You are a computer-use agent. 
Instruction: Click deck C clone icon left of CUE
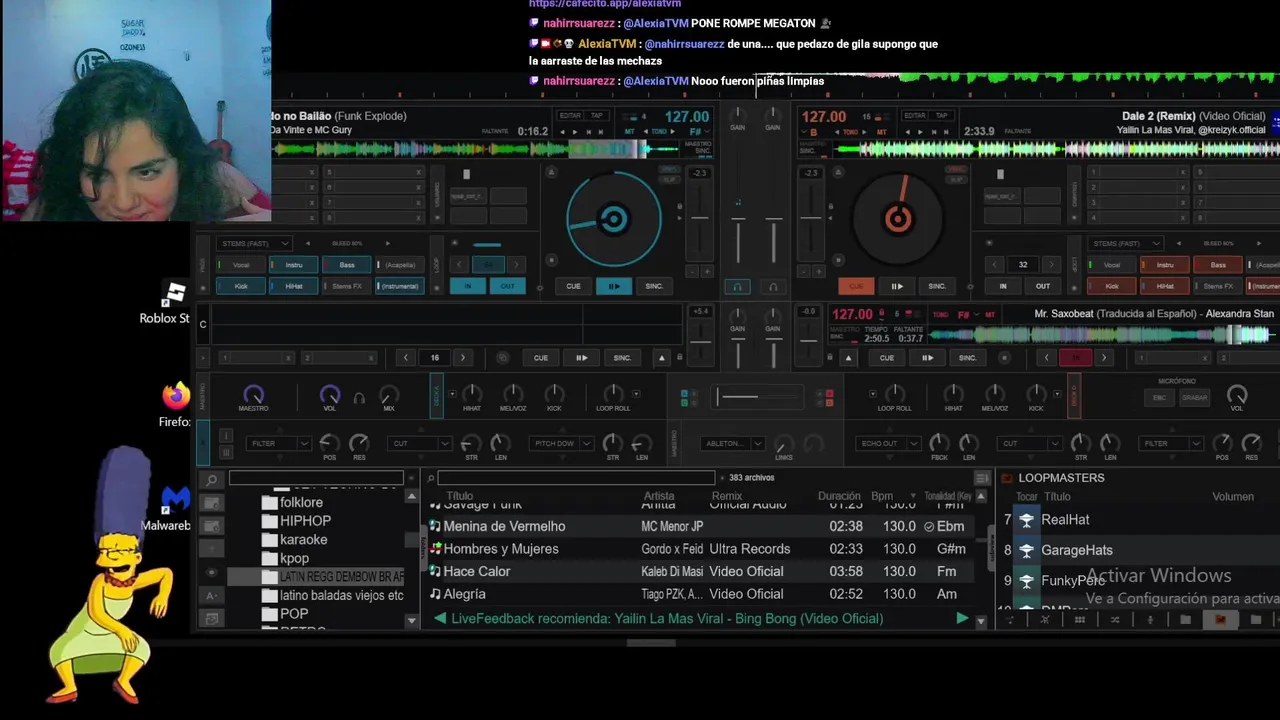click(x=503, y=358)
